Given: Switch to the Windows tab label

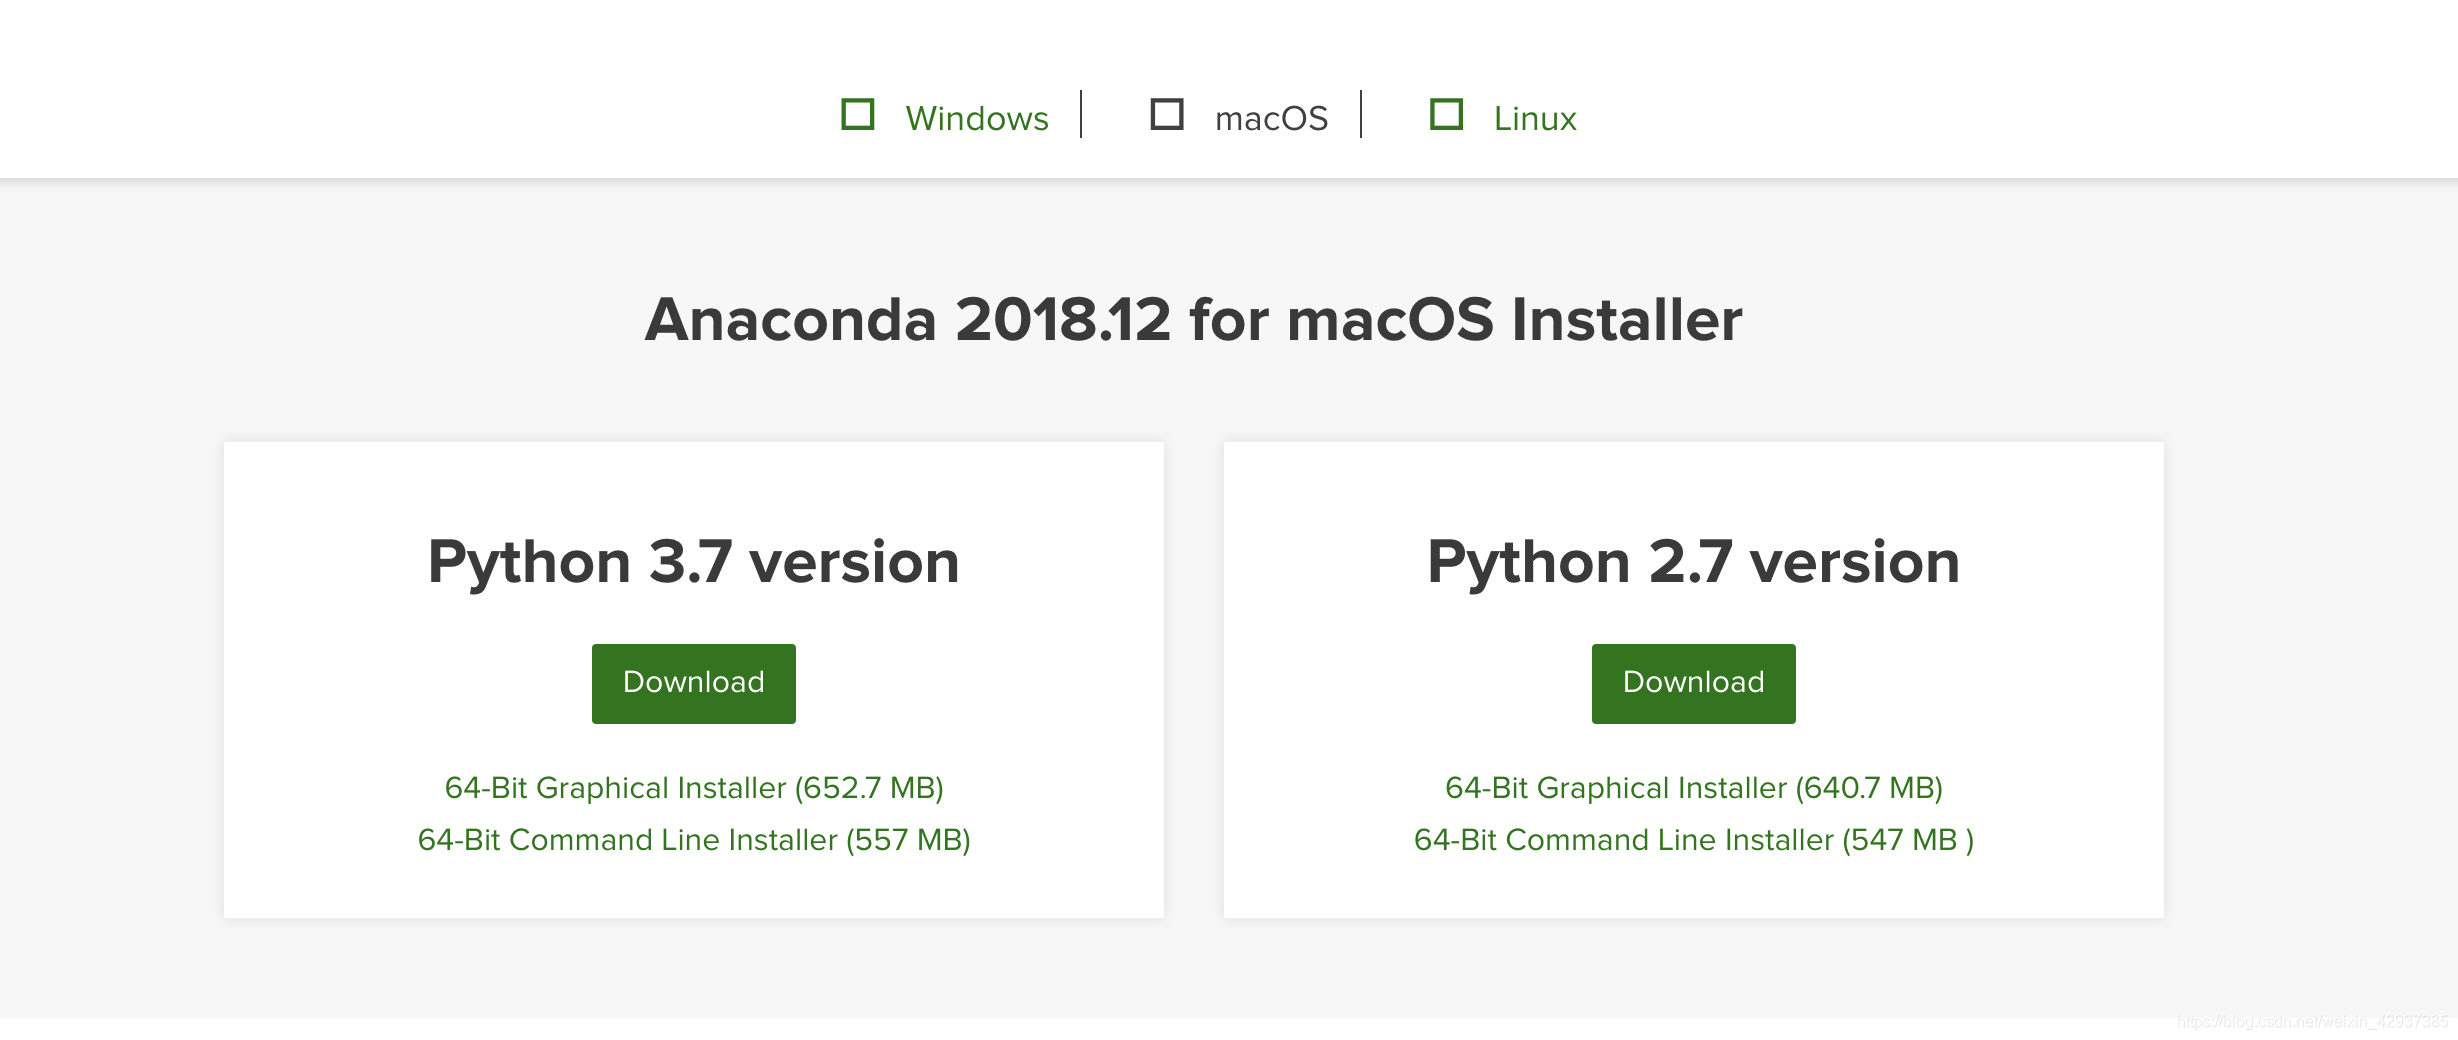Looking at the screenshot, I should point(977,118).
